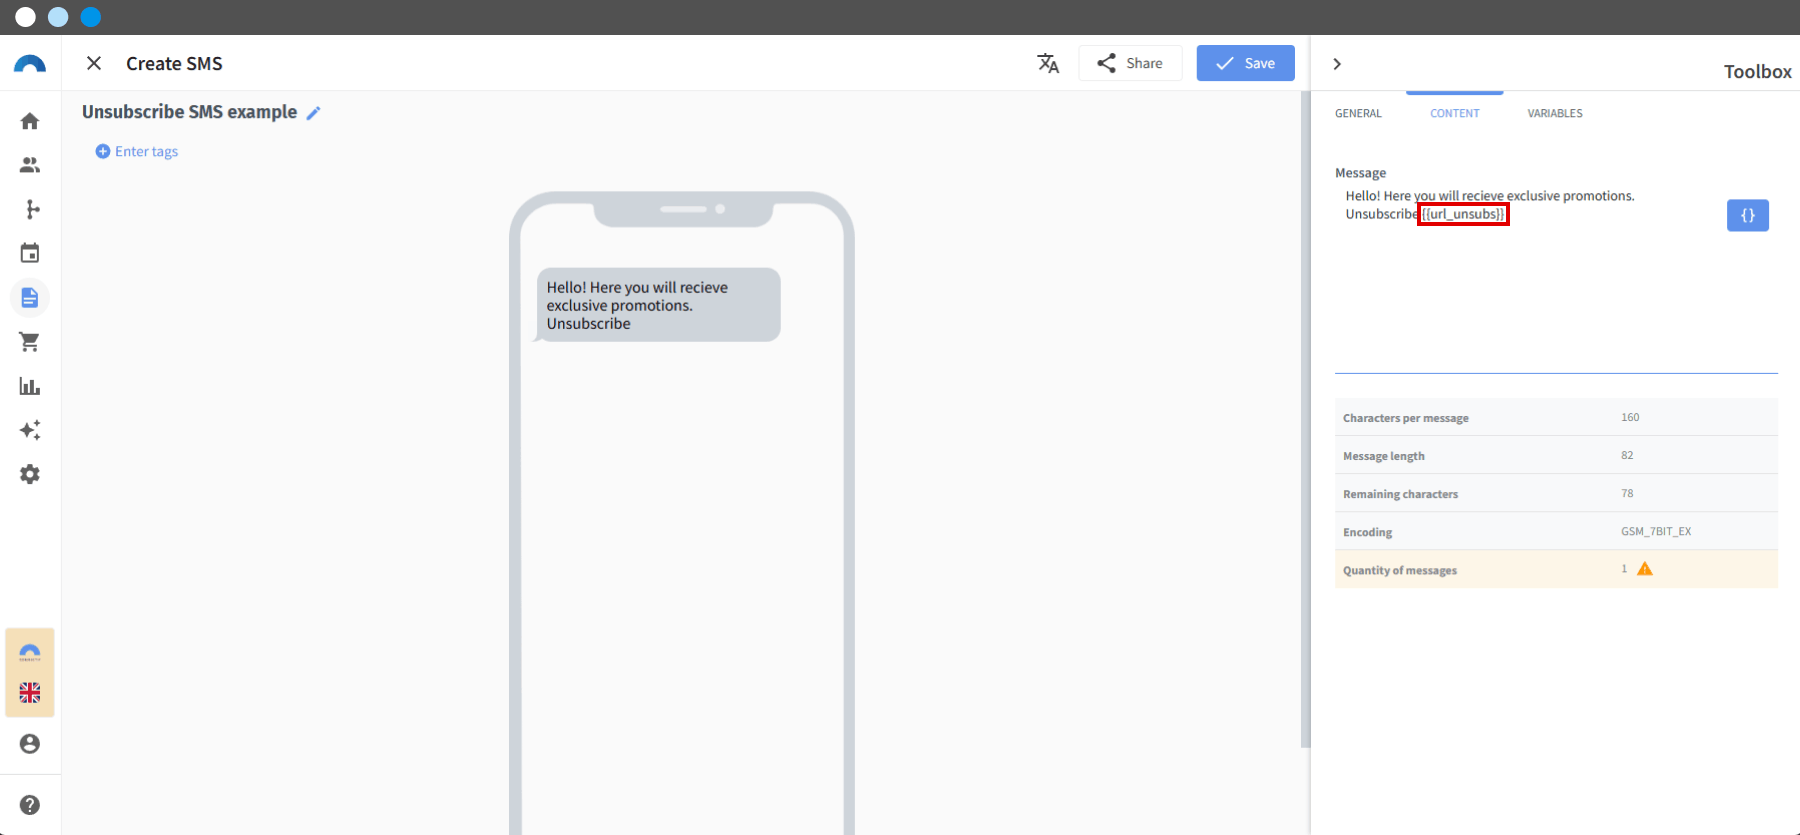Click the UK flag language icon

click(30, 693)
